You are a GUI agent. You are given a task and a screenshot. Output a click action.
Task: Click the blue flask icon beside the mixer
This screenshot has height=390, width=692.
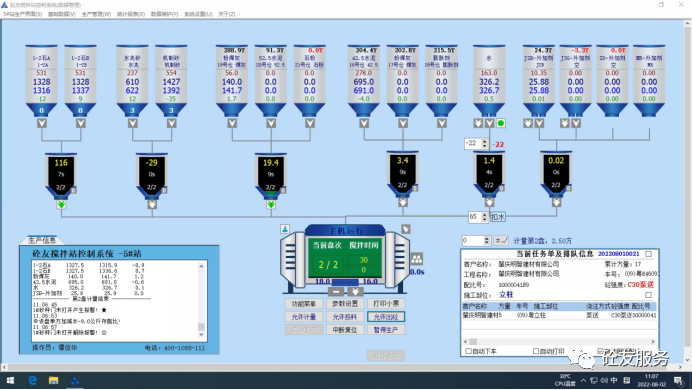285,229
